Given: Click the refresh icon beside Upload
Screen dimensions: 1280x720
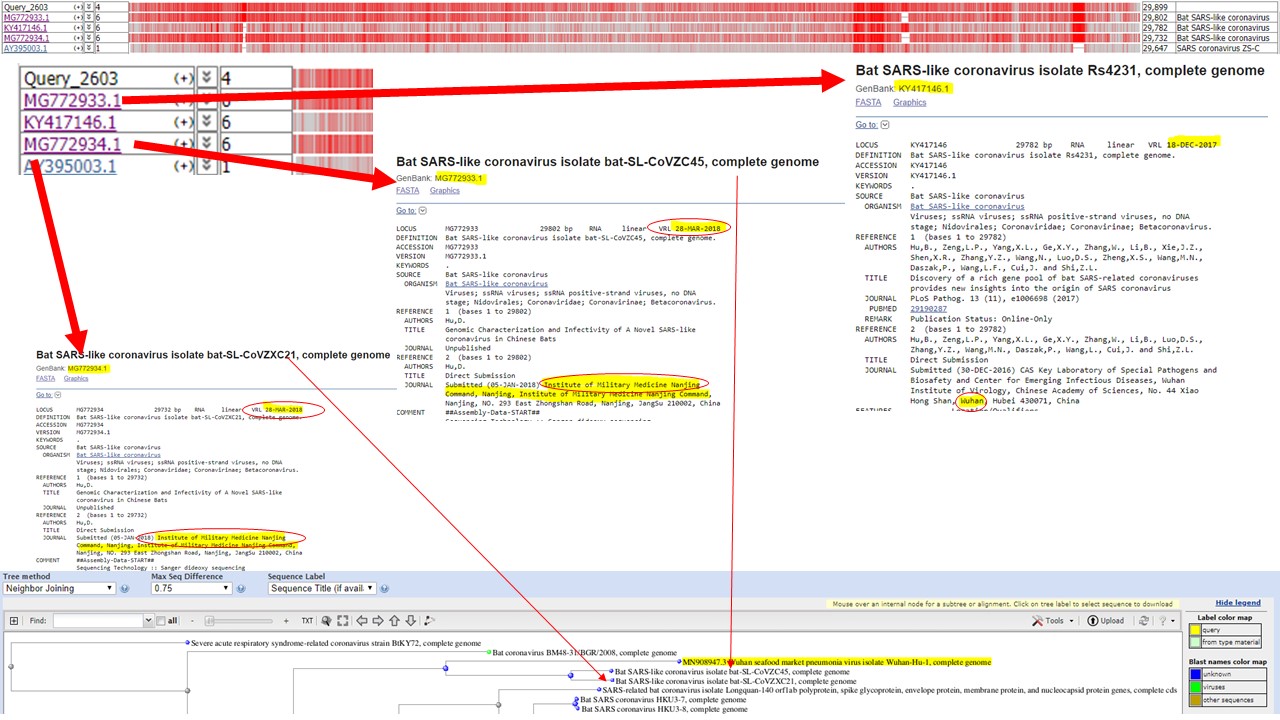Looking at the screenshot, I should click(1144, 621).
